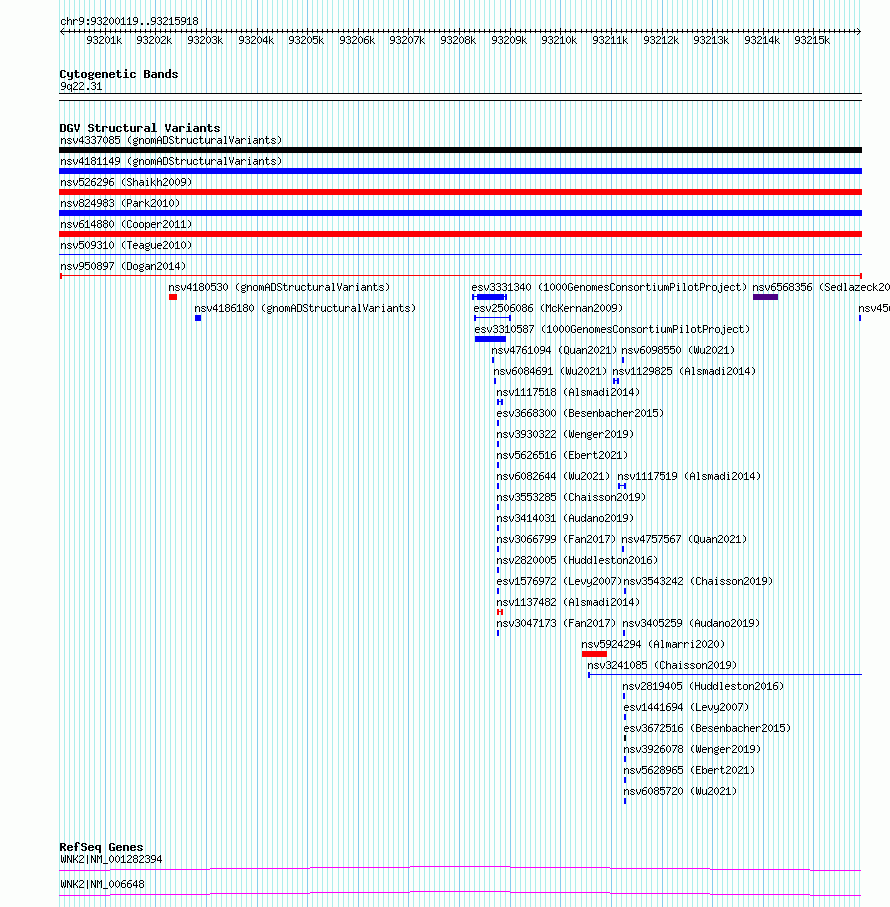
Task: Click nsv6084691 (Wu2021) label
Action: click(x=550, y=371)
